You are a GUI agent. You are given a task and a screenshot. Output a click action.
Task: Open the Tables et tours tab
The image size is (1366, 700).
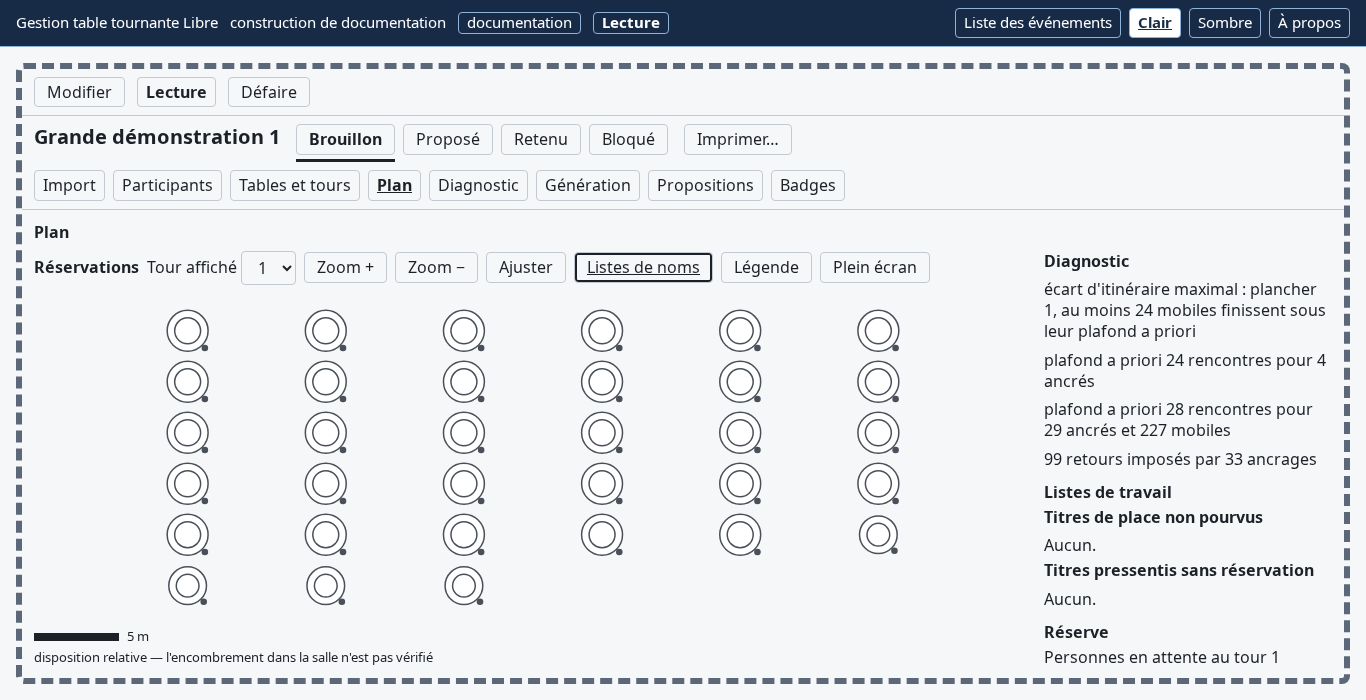295,185
